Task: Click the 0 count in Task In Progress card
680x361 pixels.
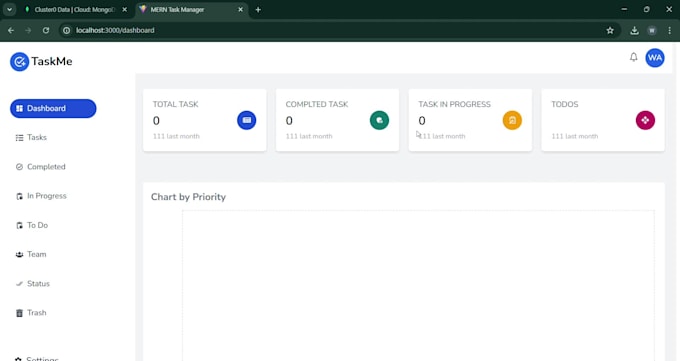Action: (422, 121)
